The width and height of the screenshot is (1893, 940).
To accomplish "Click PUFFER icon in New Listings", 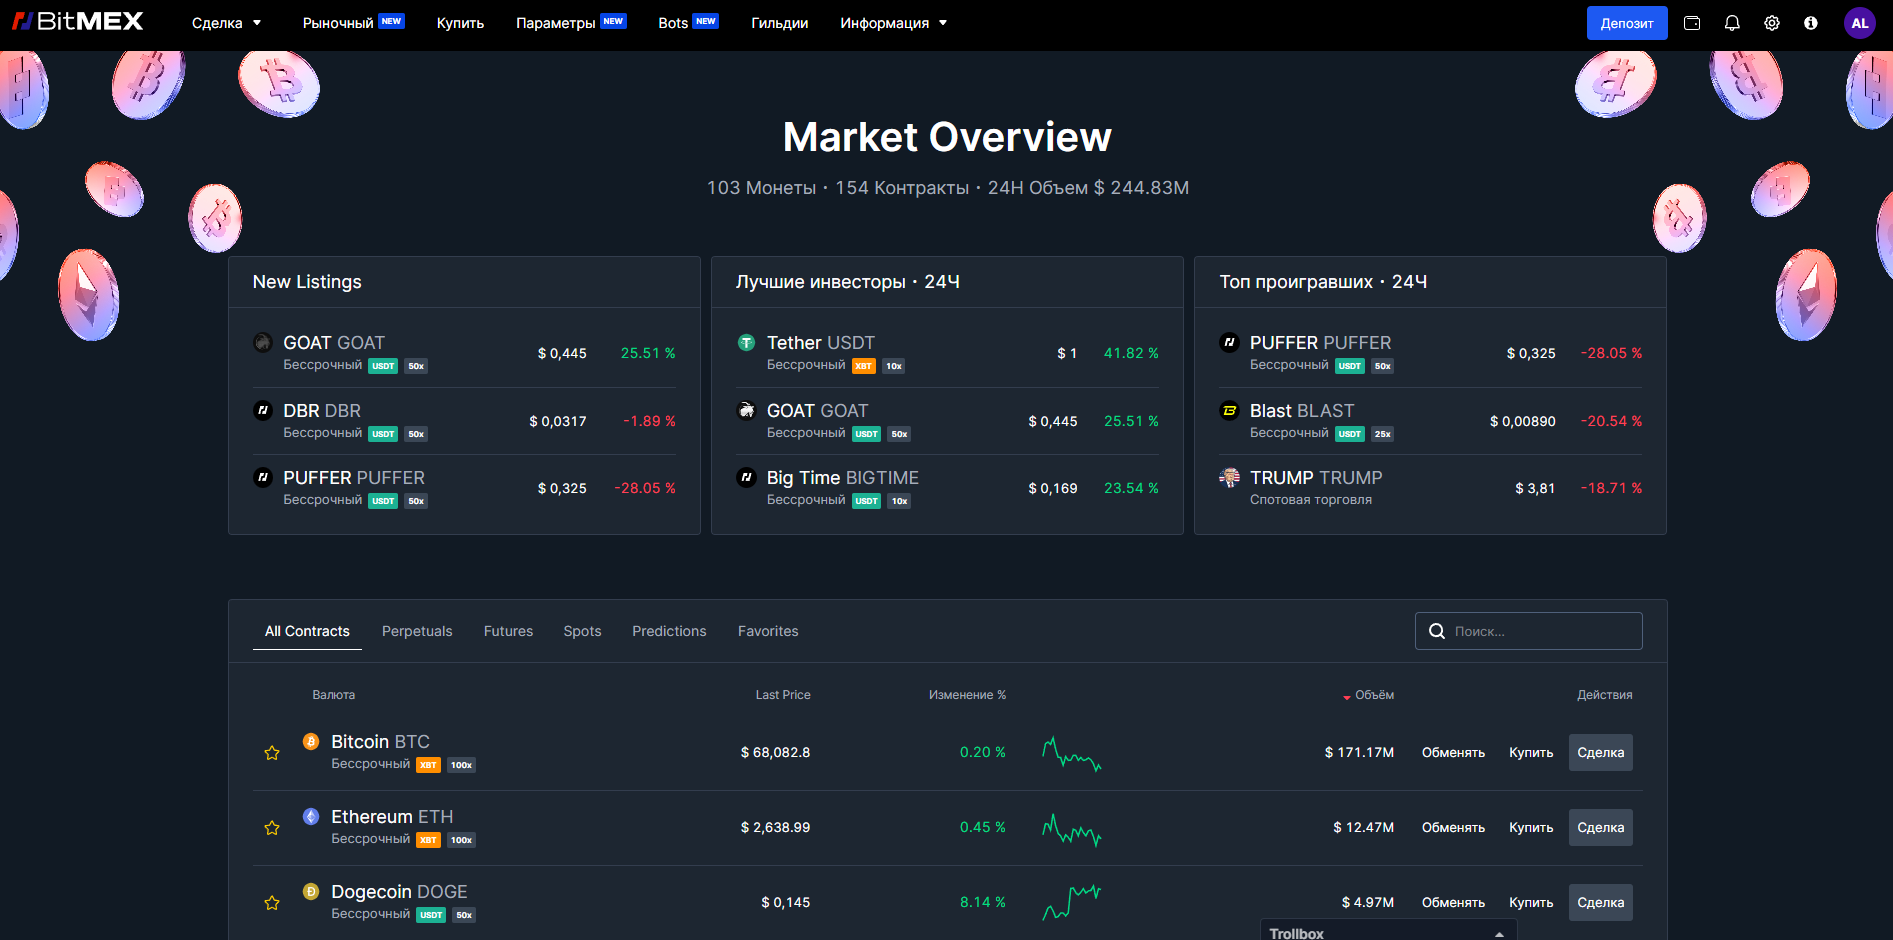I will tap(263, 477).
